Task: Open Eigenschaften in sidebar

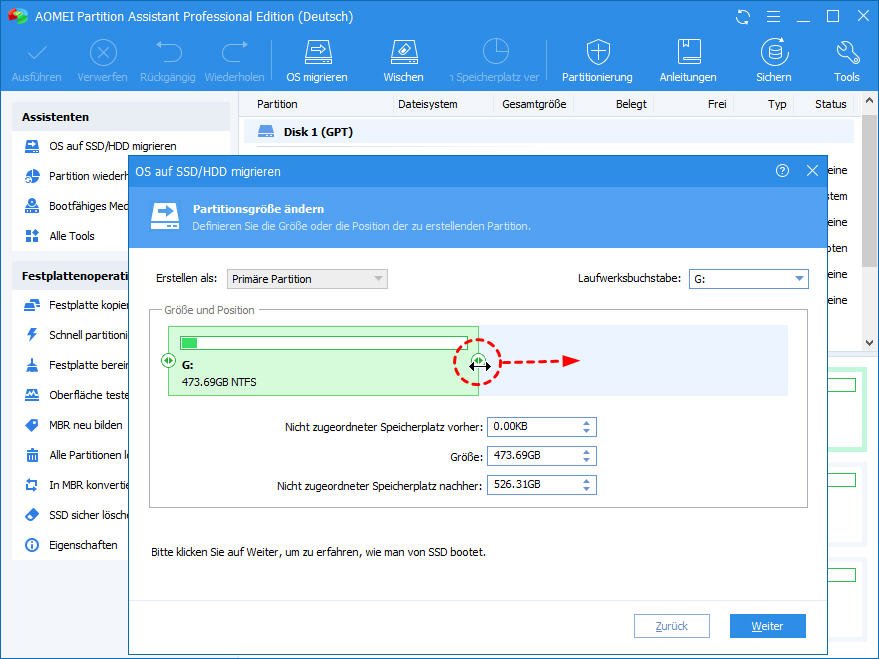Action: (71, 545)
